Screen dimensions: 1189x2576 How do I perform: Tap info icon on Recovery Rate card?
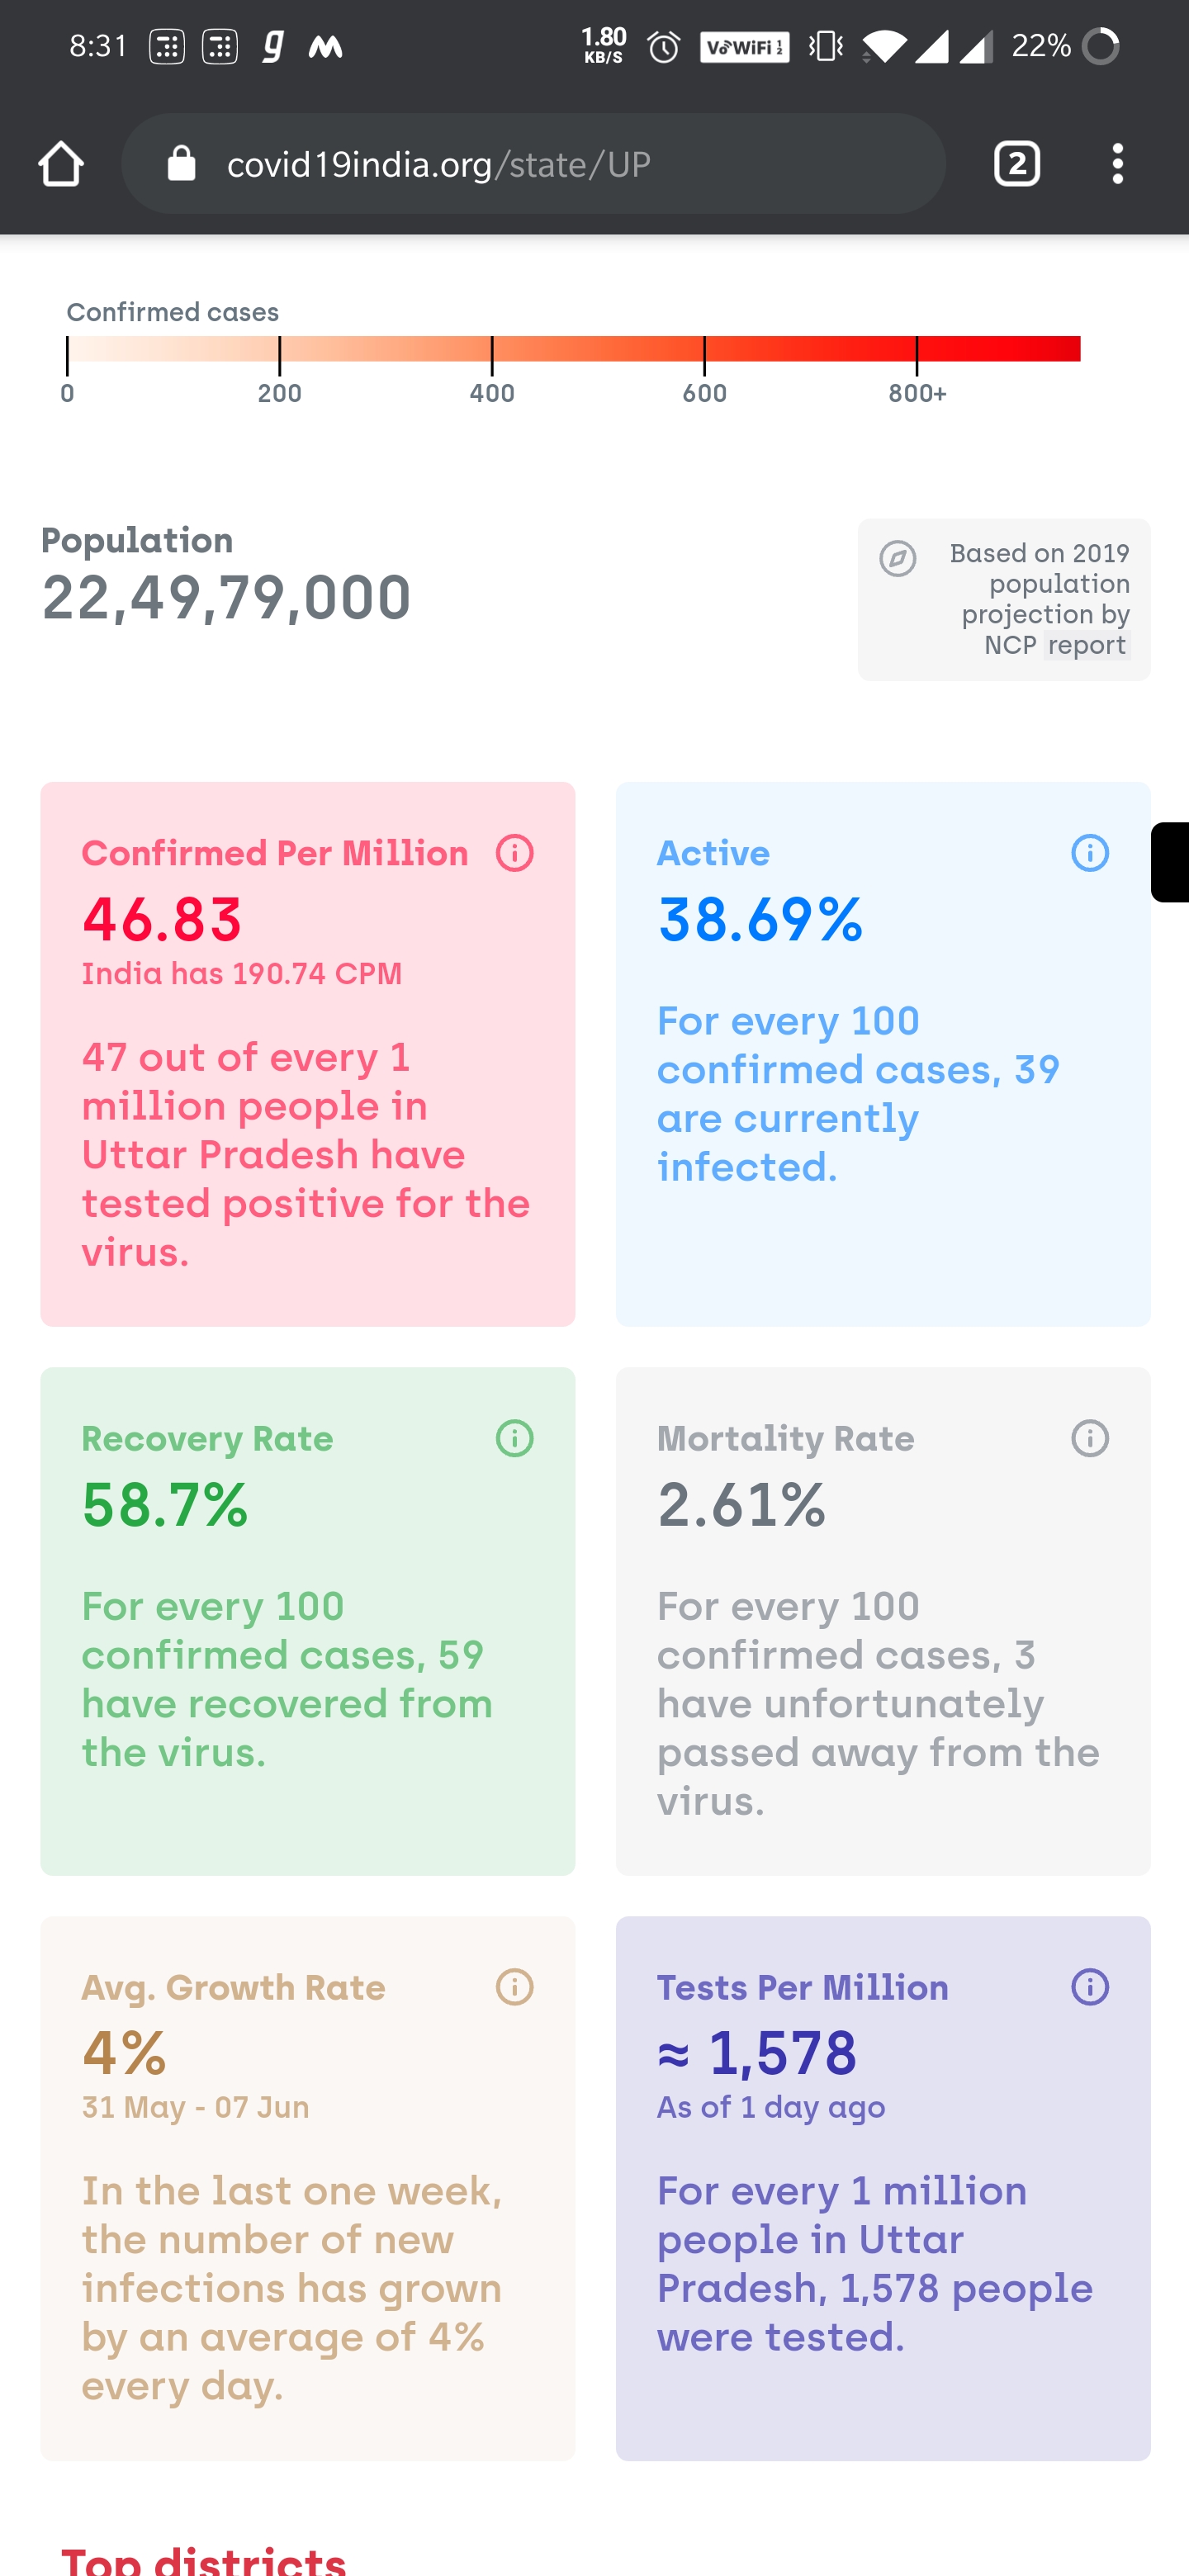514,1438
